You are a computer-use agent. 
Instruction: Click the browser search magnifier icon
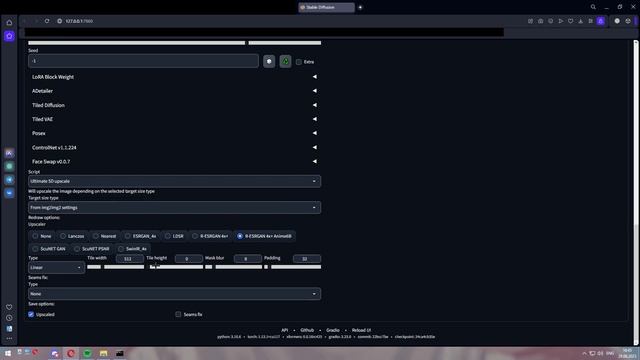coord(593,7)
